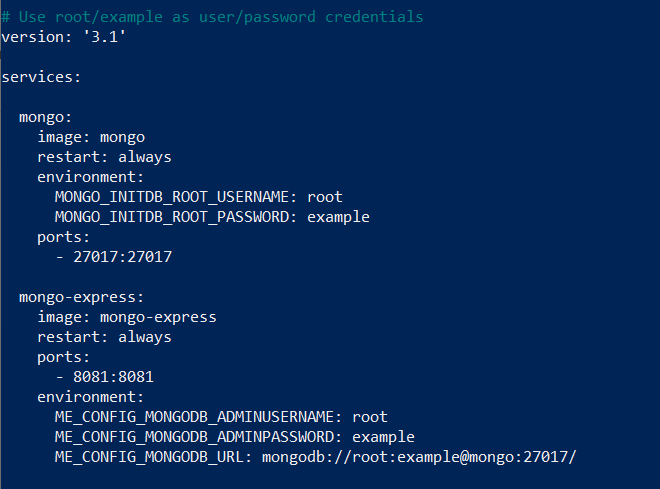Click the image: mongo line
Screen dimensions: 660x489
91,137
